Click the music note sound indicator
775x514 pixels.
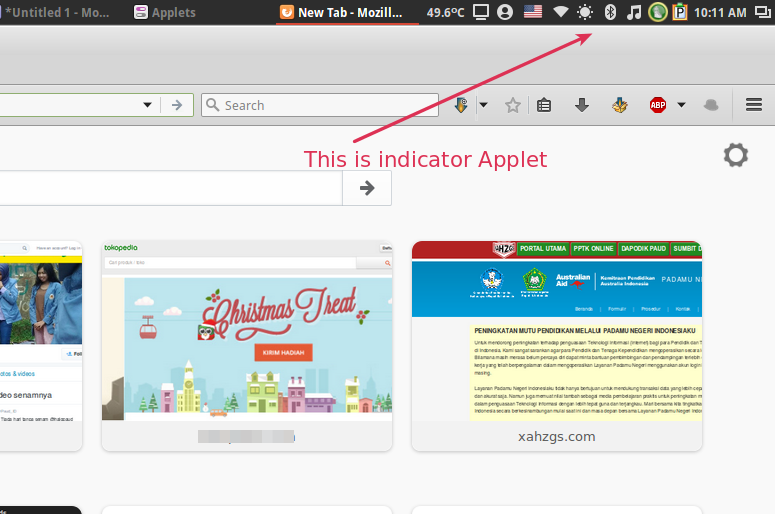(634, 12)
